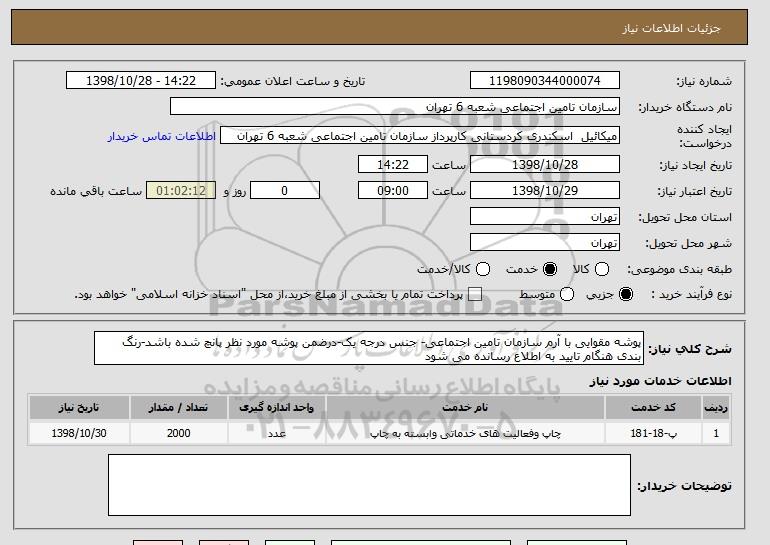Click the اطلاعات خدمات مورد نیاز heading
This screenshot has height=545, width=770.
click(x=660, y=381)
